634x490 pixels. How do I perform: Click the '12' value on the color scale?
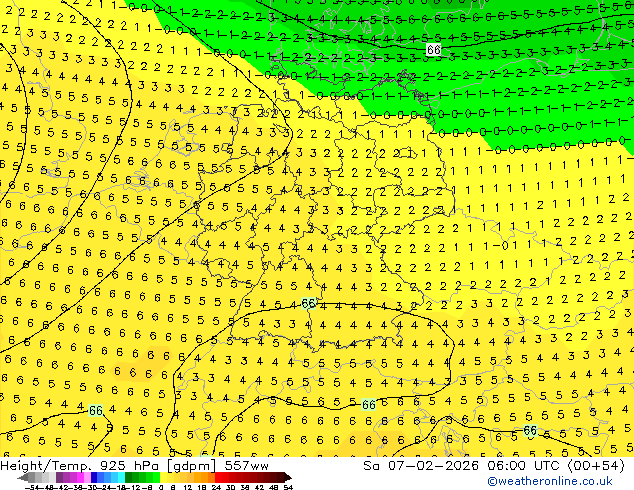188,487
